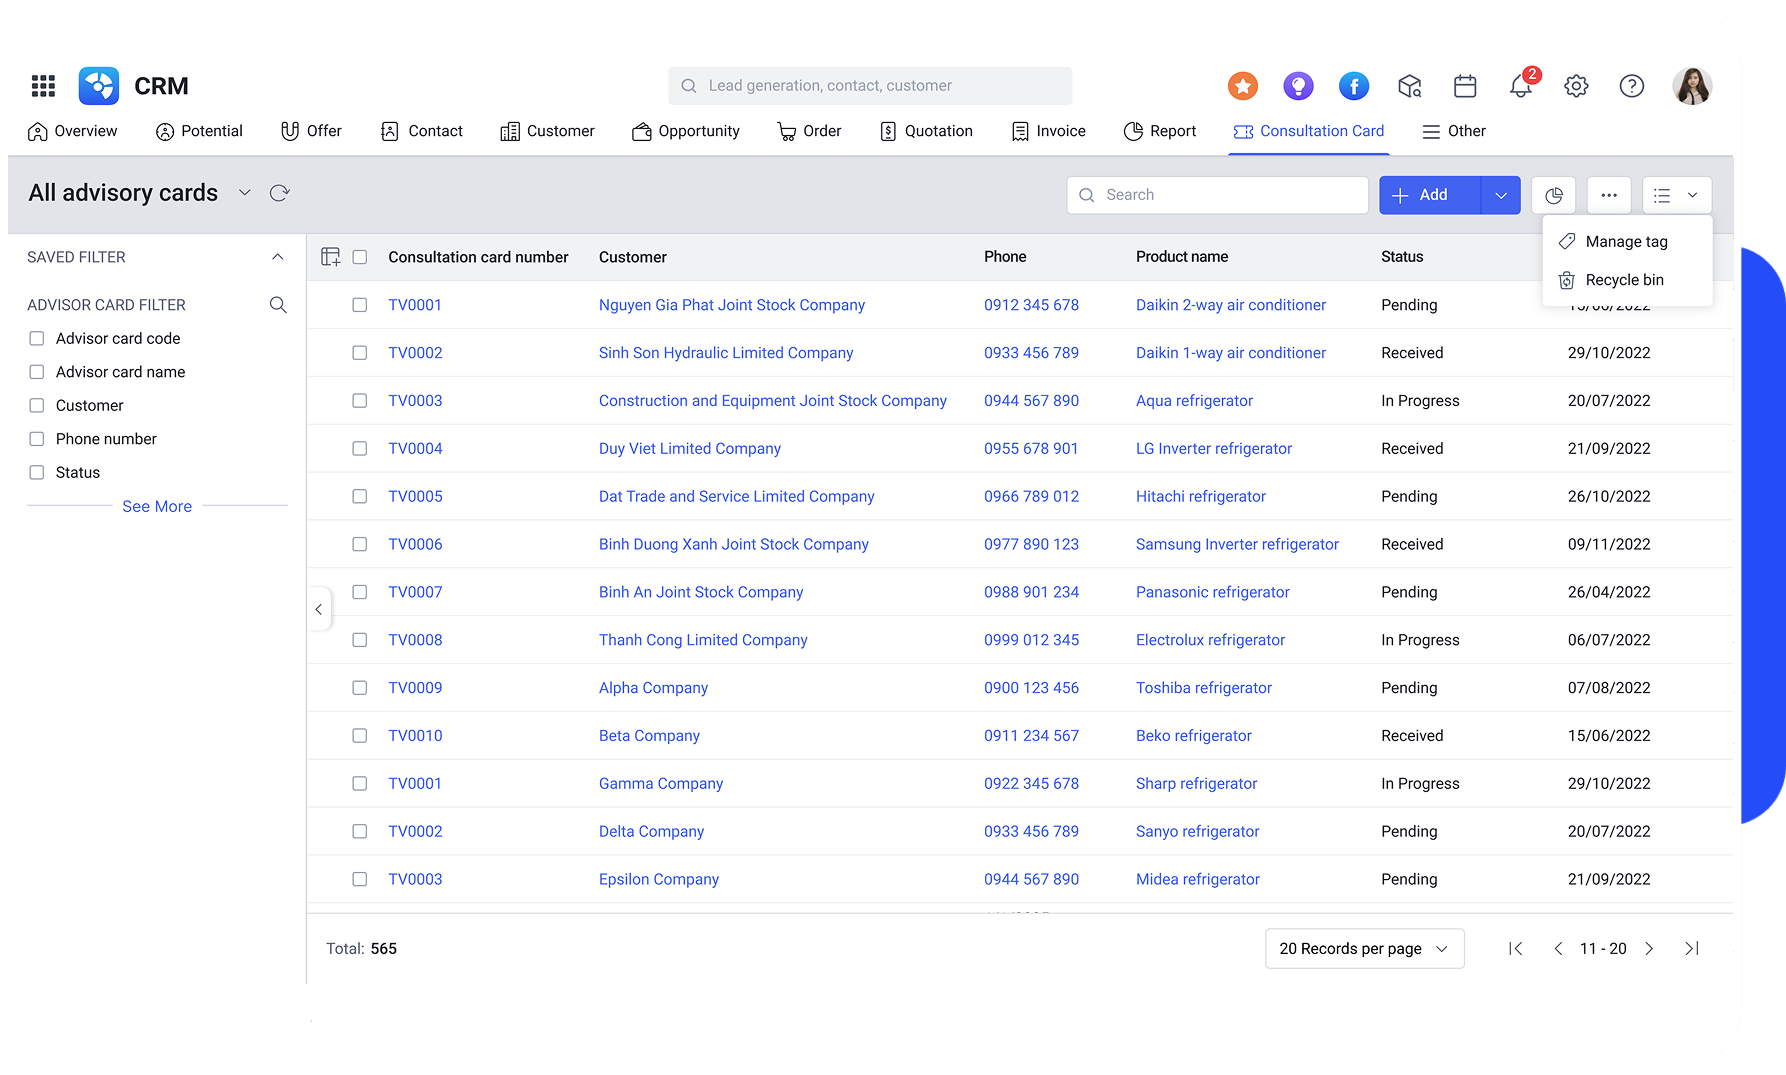Collapse the SAVED FILTER section
This screenshot has height=1075, width=1786.
tap(277, 256)
